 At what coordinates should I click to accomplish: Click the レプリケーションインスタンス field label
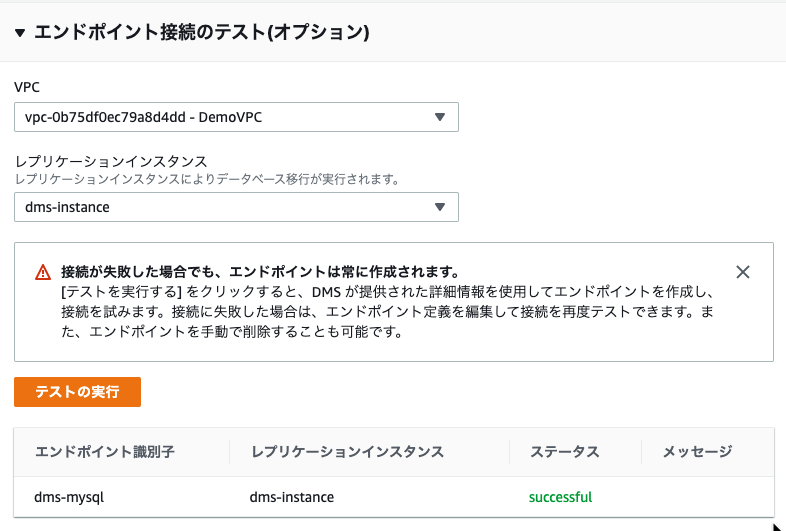(111, 161)
